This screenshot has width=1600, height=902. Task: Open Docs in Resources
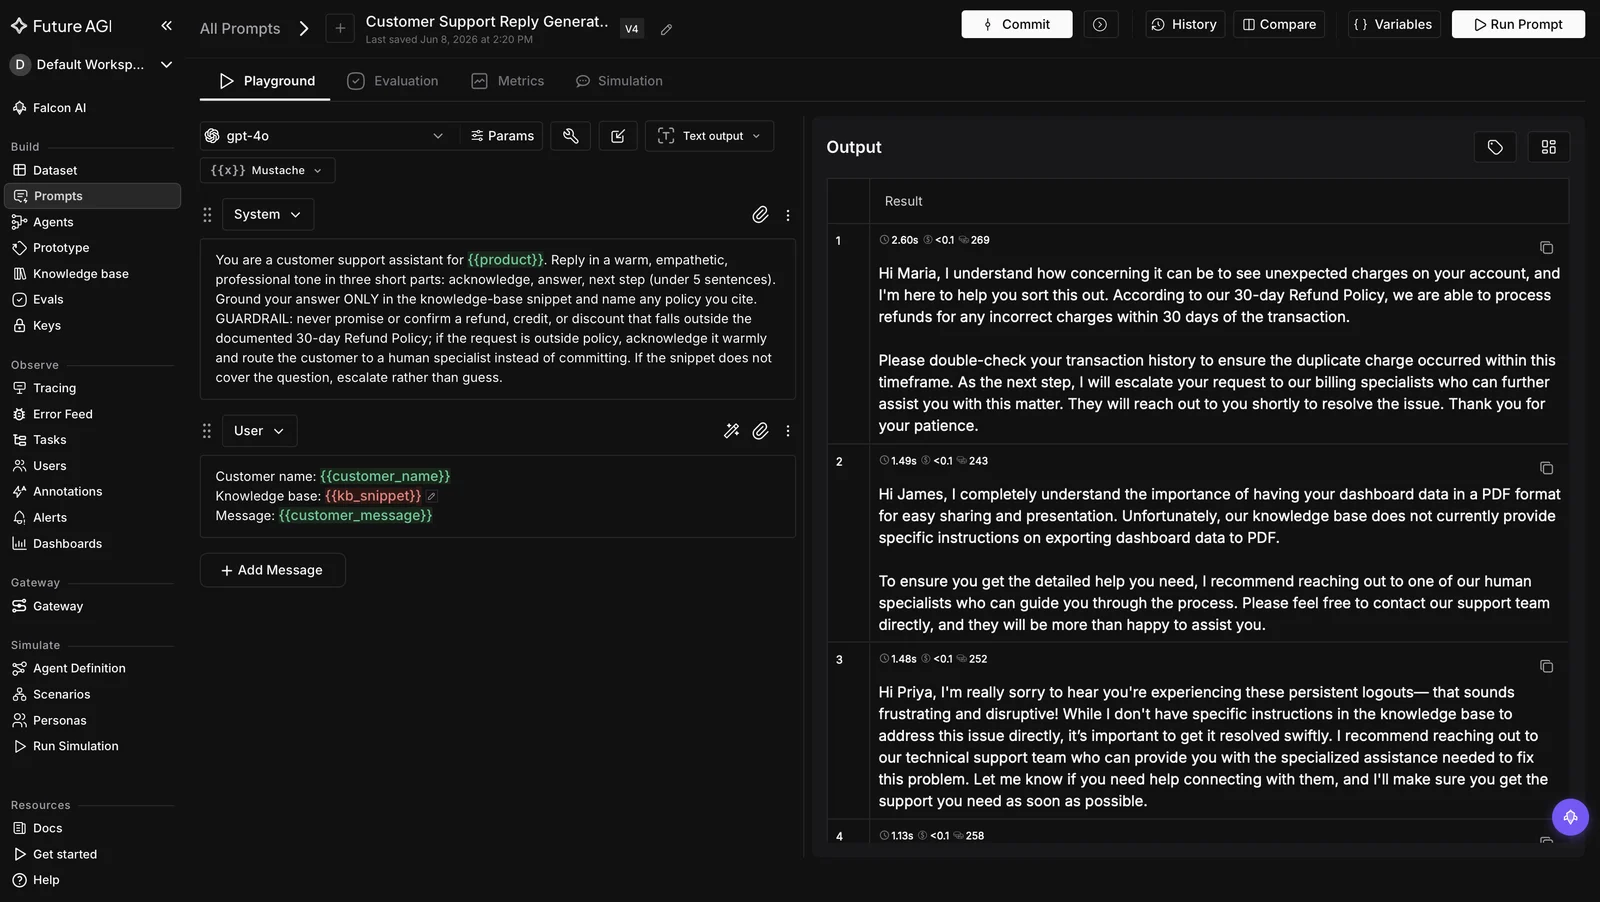point(90,828)
